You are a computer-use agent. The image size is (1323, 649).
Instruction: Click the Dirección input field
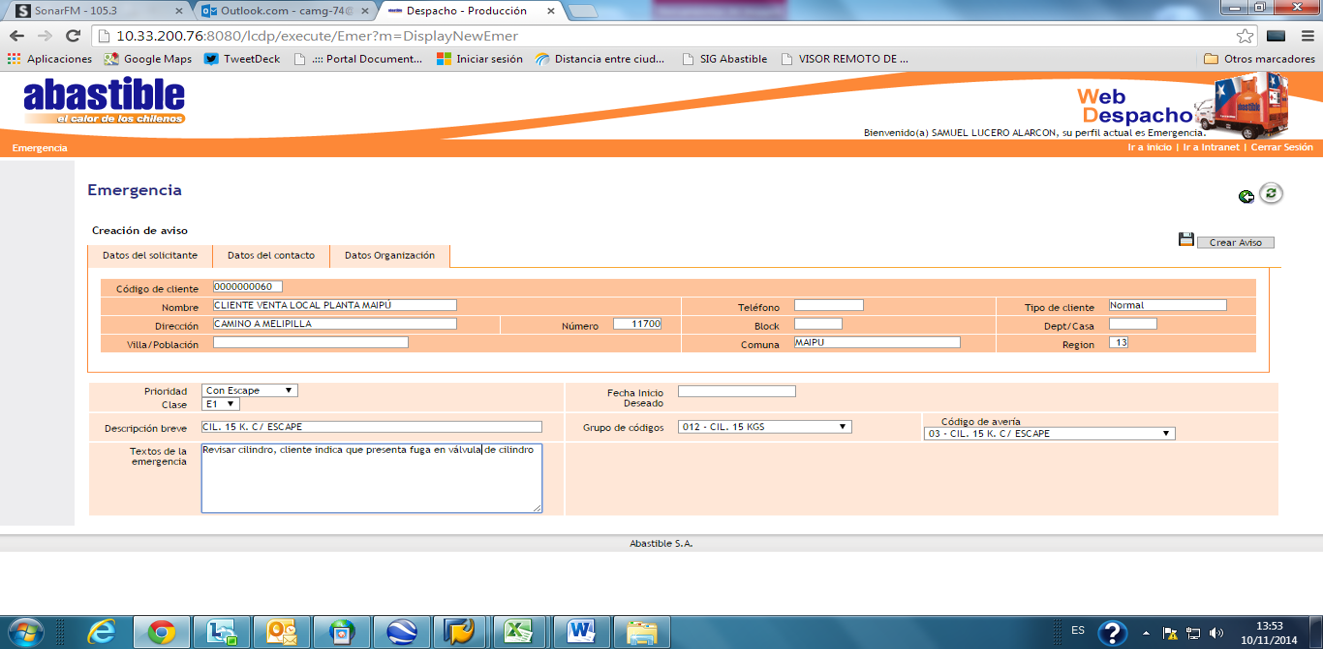tap(335, 324)
